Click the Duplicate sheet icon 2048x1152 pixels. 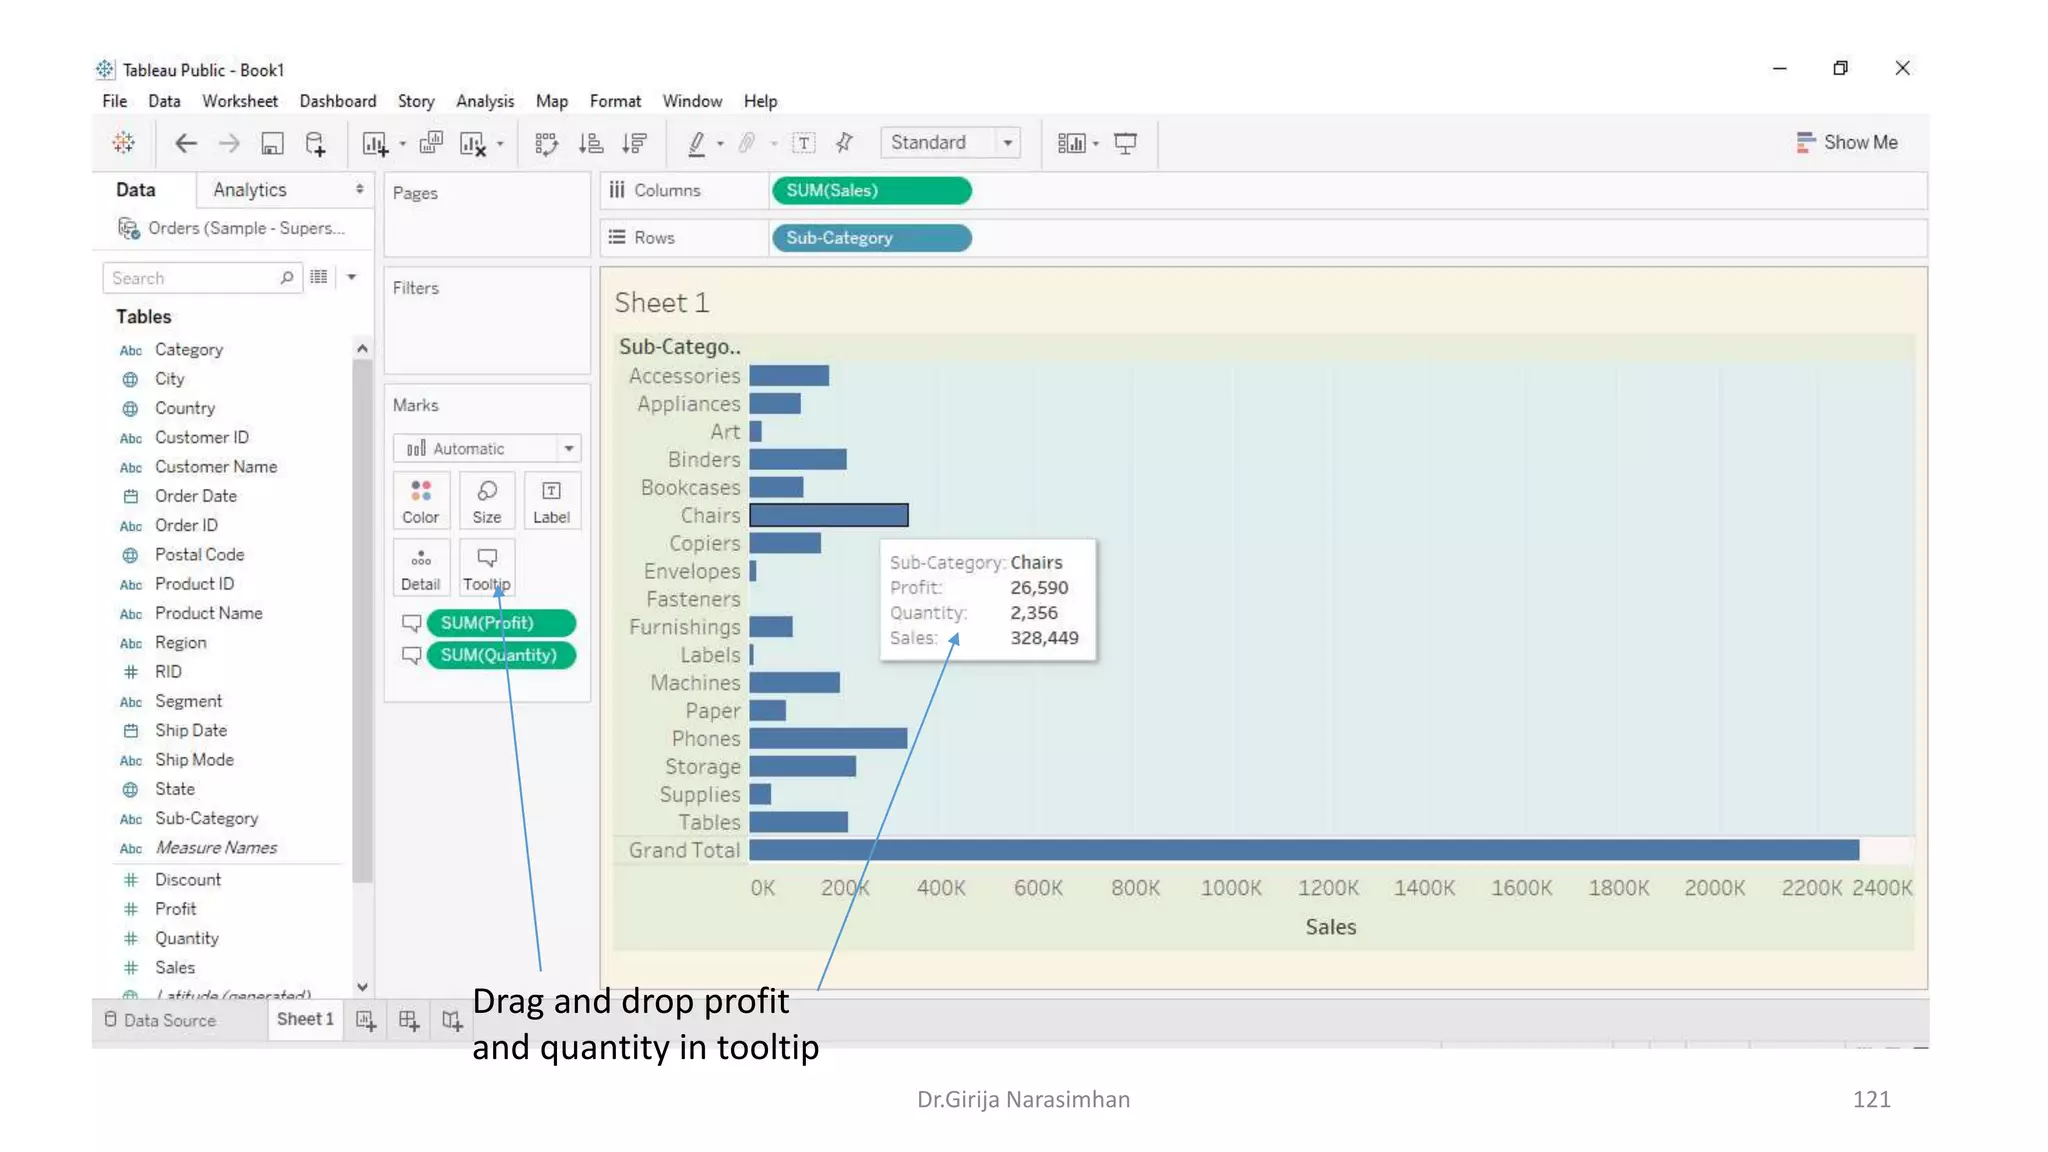(431, 143)
